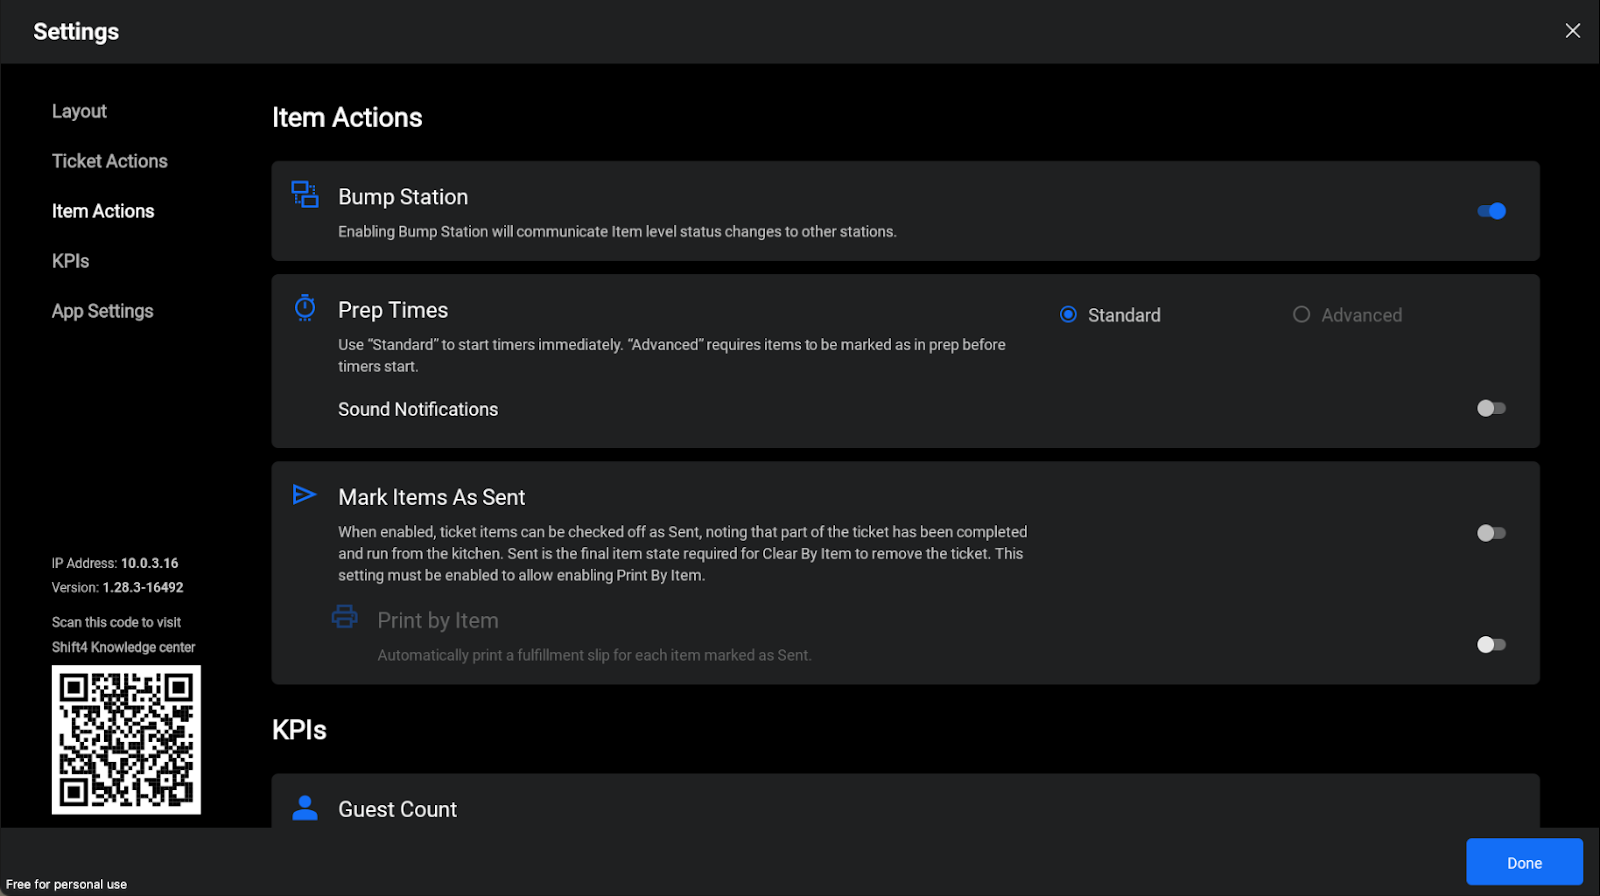
Task: Click the Print by Item printer icon
Action: [x=344, y=617]
